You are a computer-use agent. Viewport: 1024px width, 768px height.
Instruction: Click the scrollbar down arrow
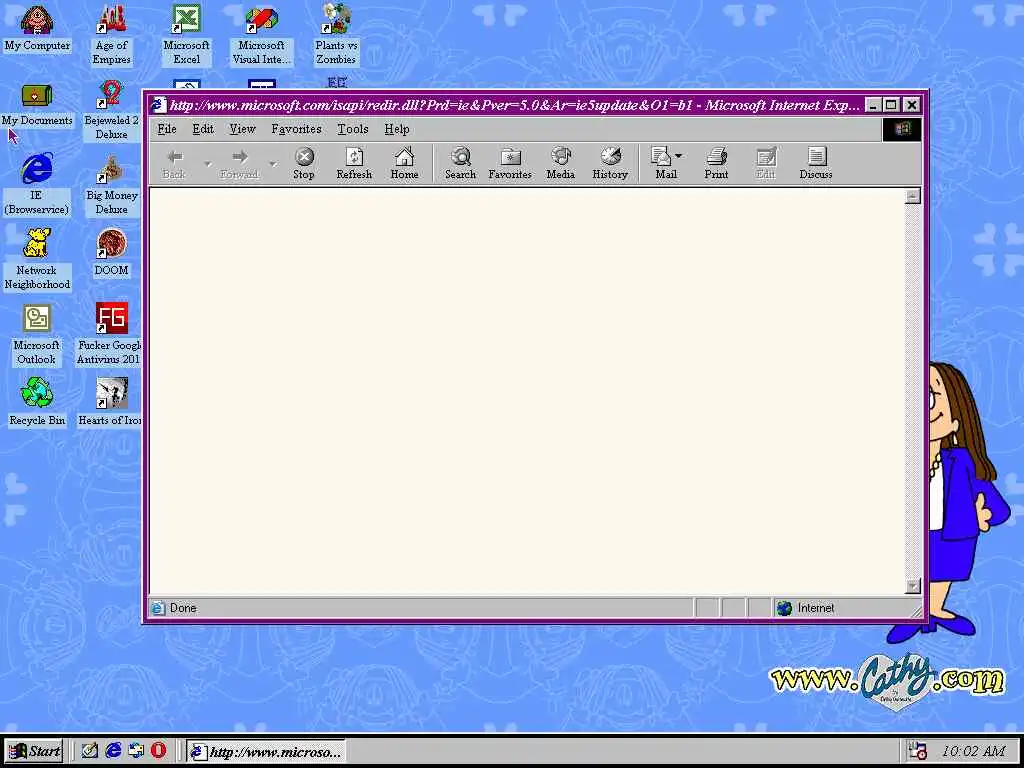point(913,586)
